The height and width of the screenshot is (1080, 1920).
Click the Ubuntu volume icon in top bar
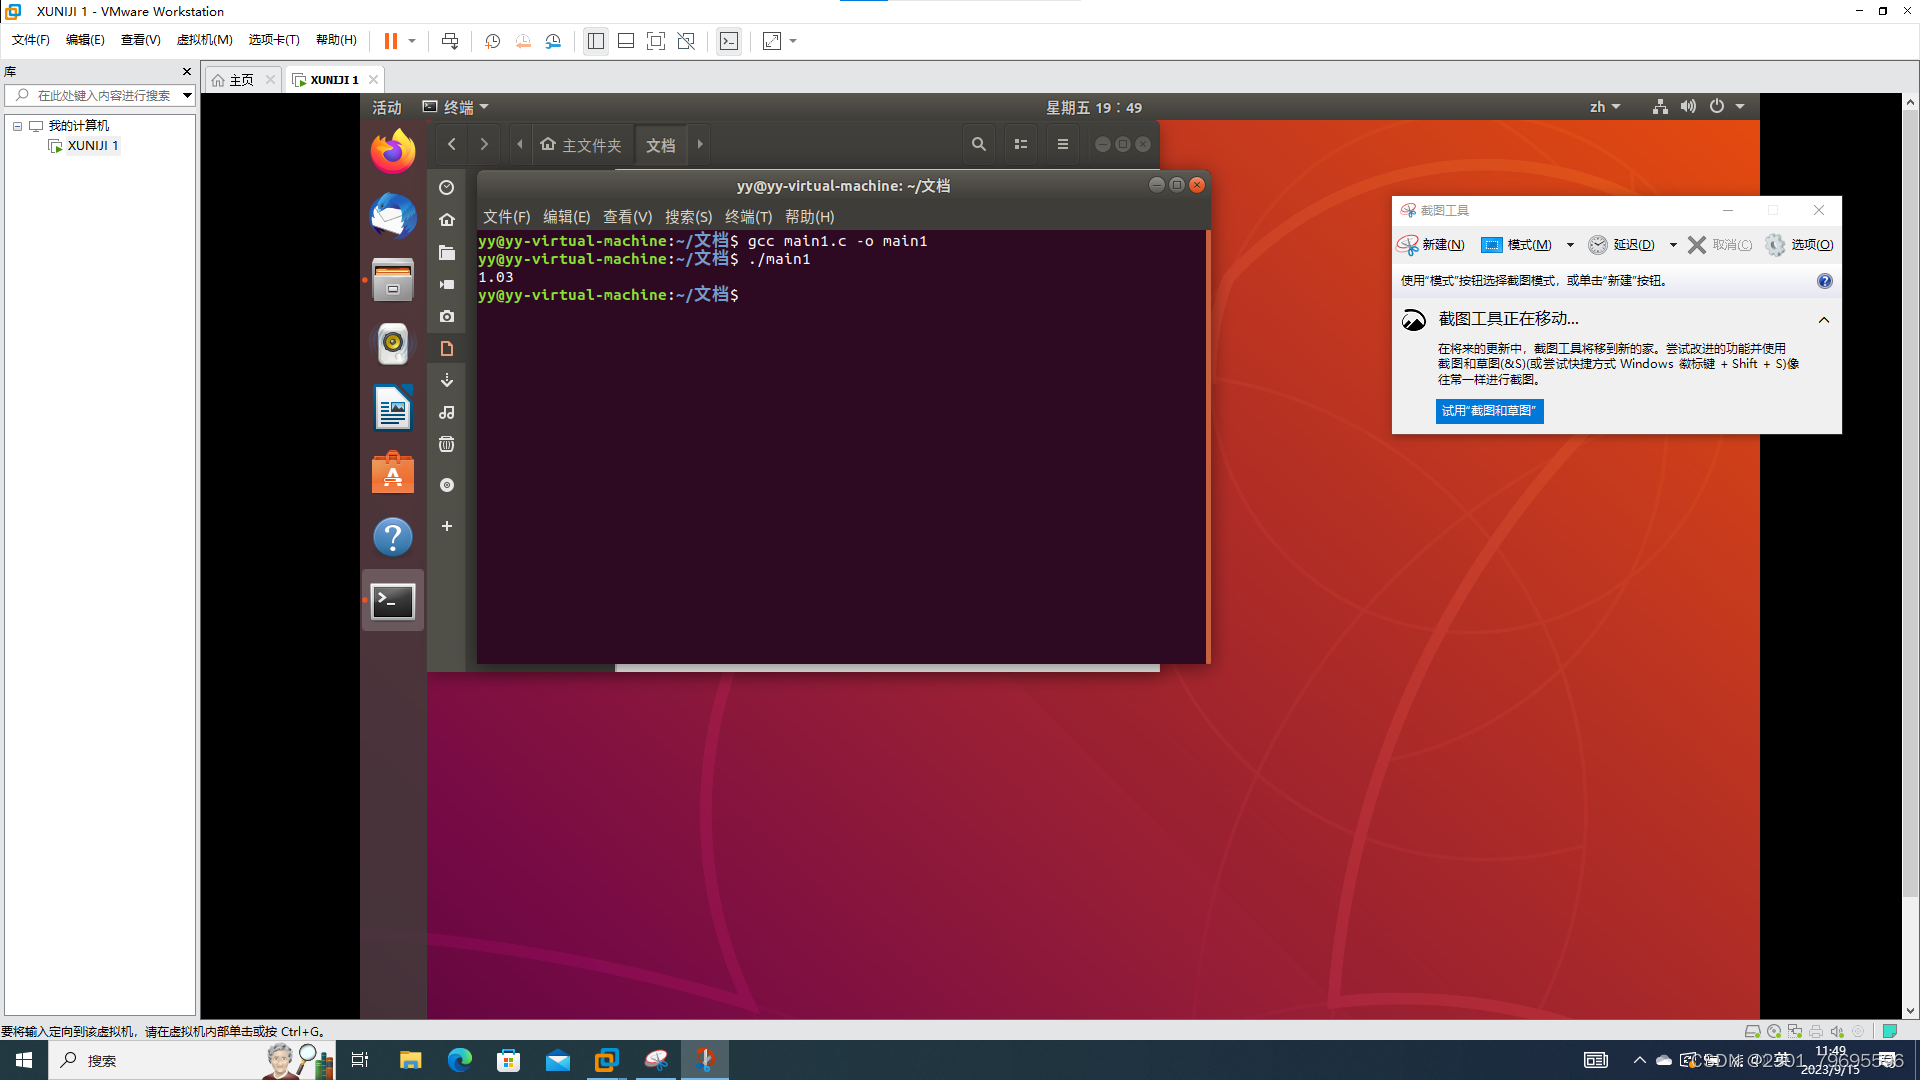click(x=1688, y=107)
